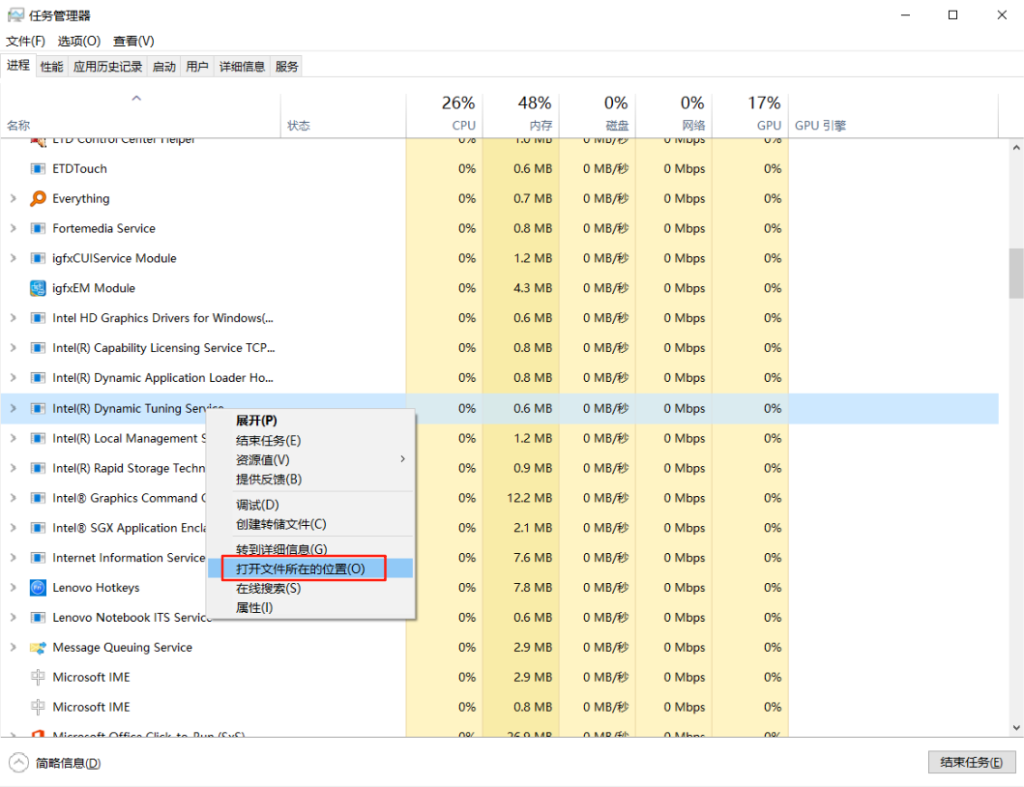This screenshot has width=1024, height=787.
Task: Click the Task Manager title bar icon
Action: click(x=15, y=15)
